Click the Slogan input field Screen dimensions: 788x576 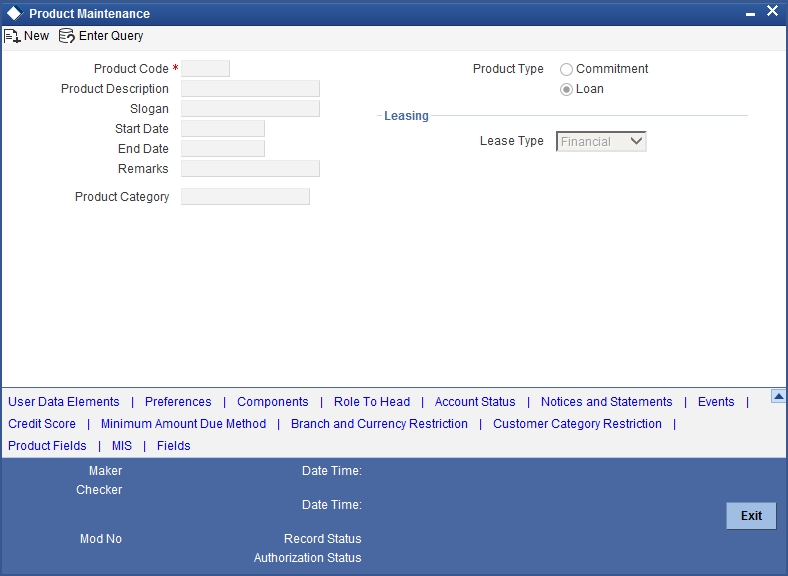point(250,109)
